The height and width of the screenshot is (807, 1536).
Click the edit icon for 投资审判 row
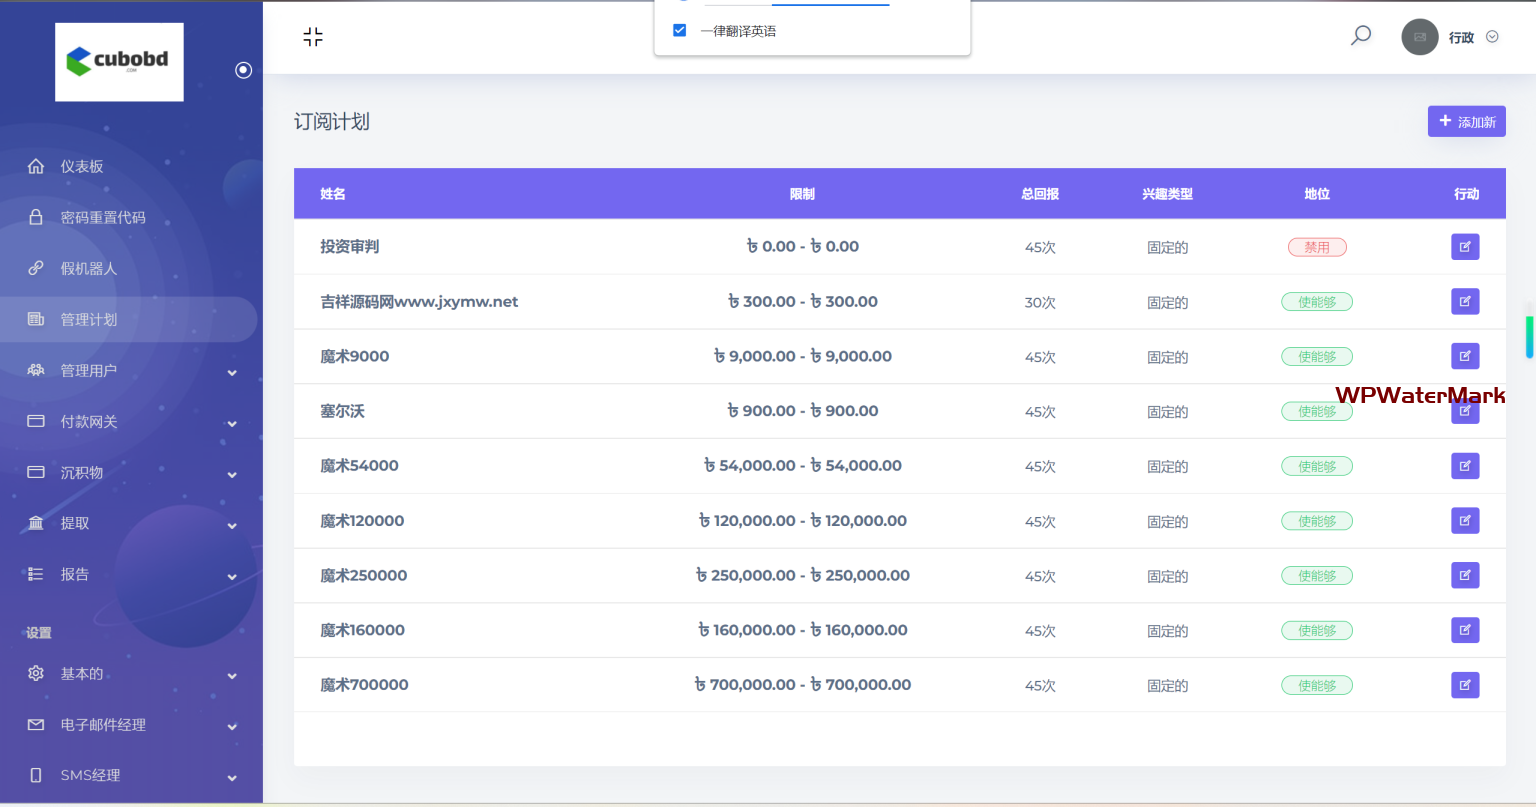pyautogui.click(x=1465, y=247)
